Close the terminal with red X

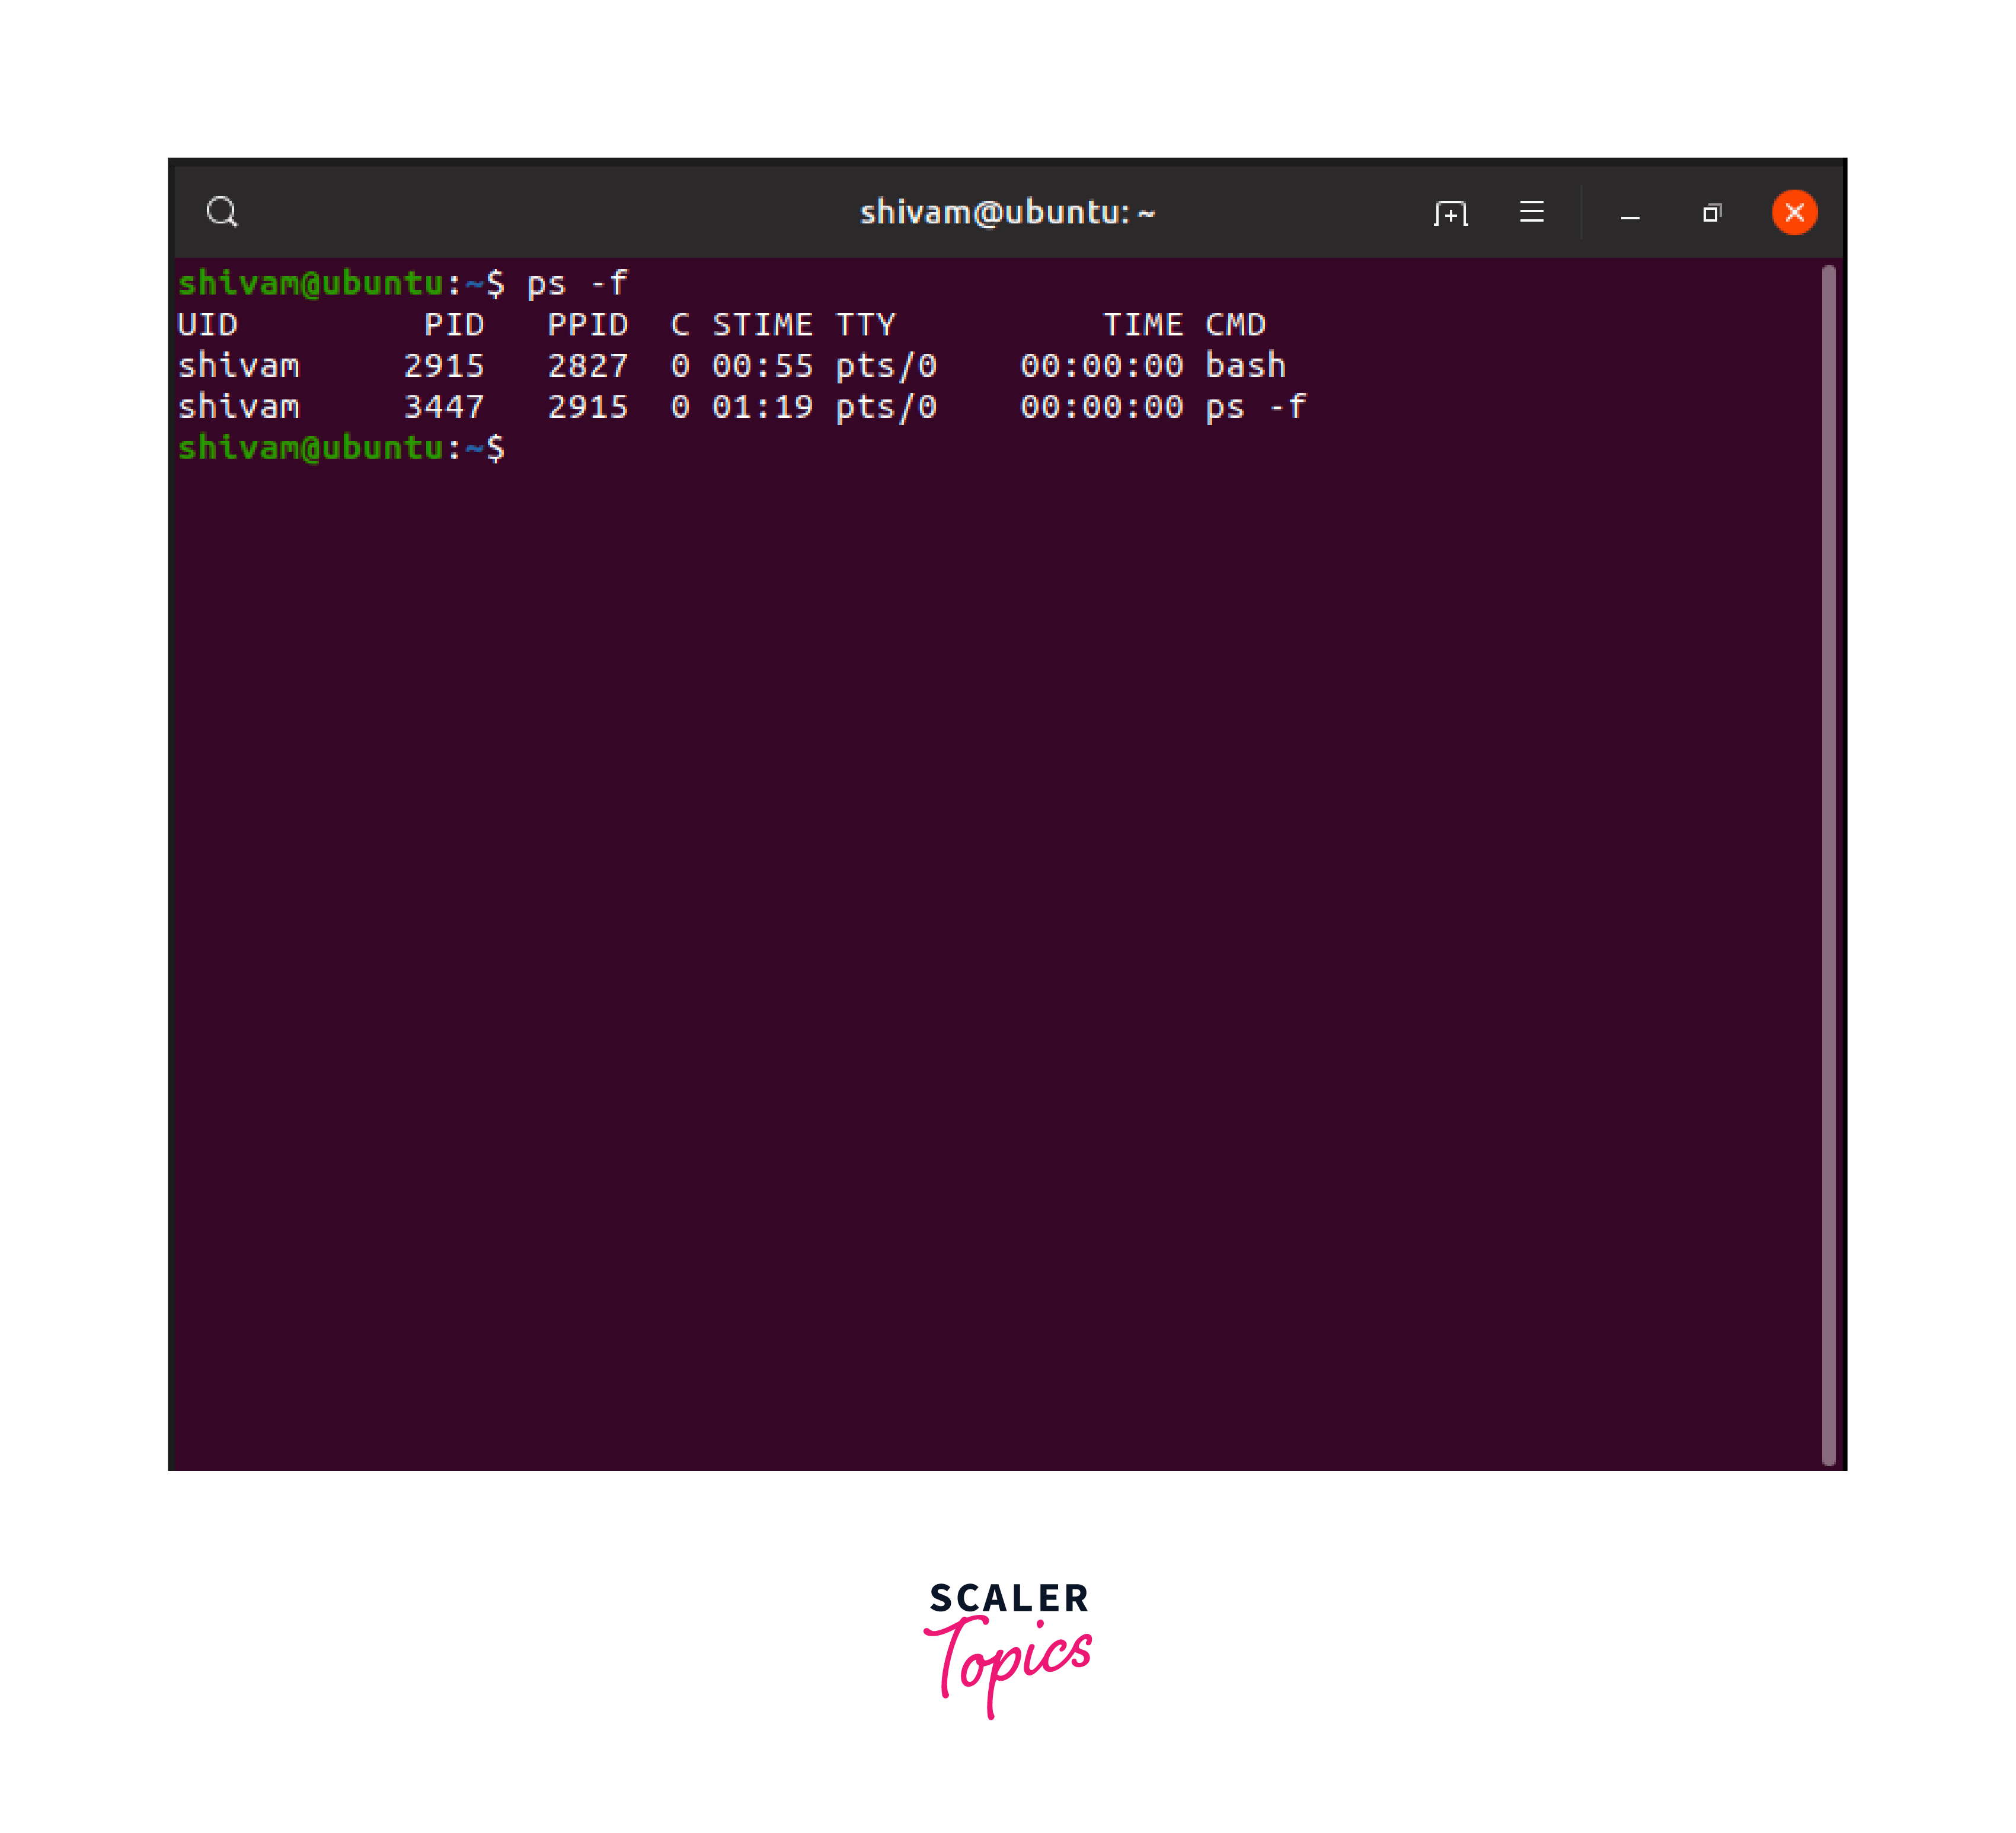click(x=1794, y=212)
